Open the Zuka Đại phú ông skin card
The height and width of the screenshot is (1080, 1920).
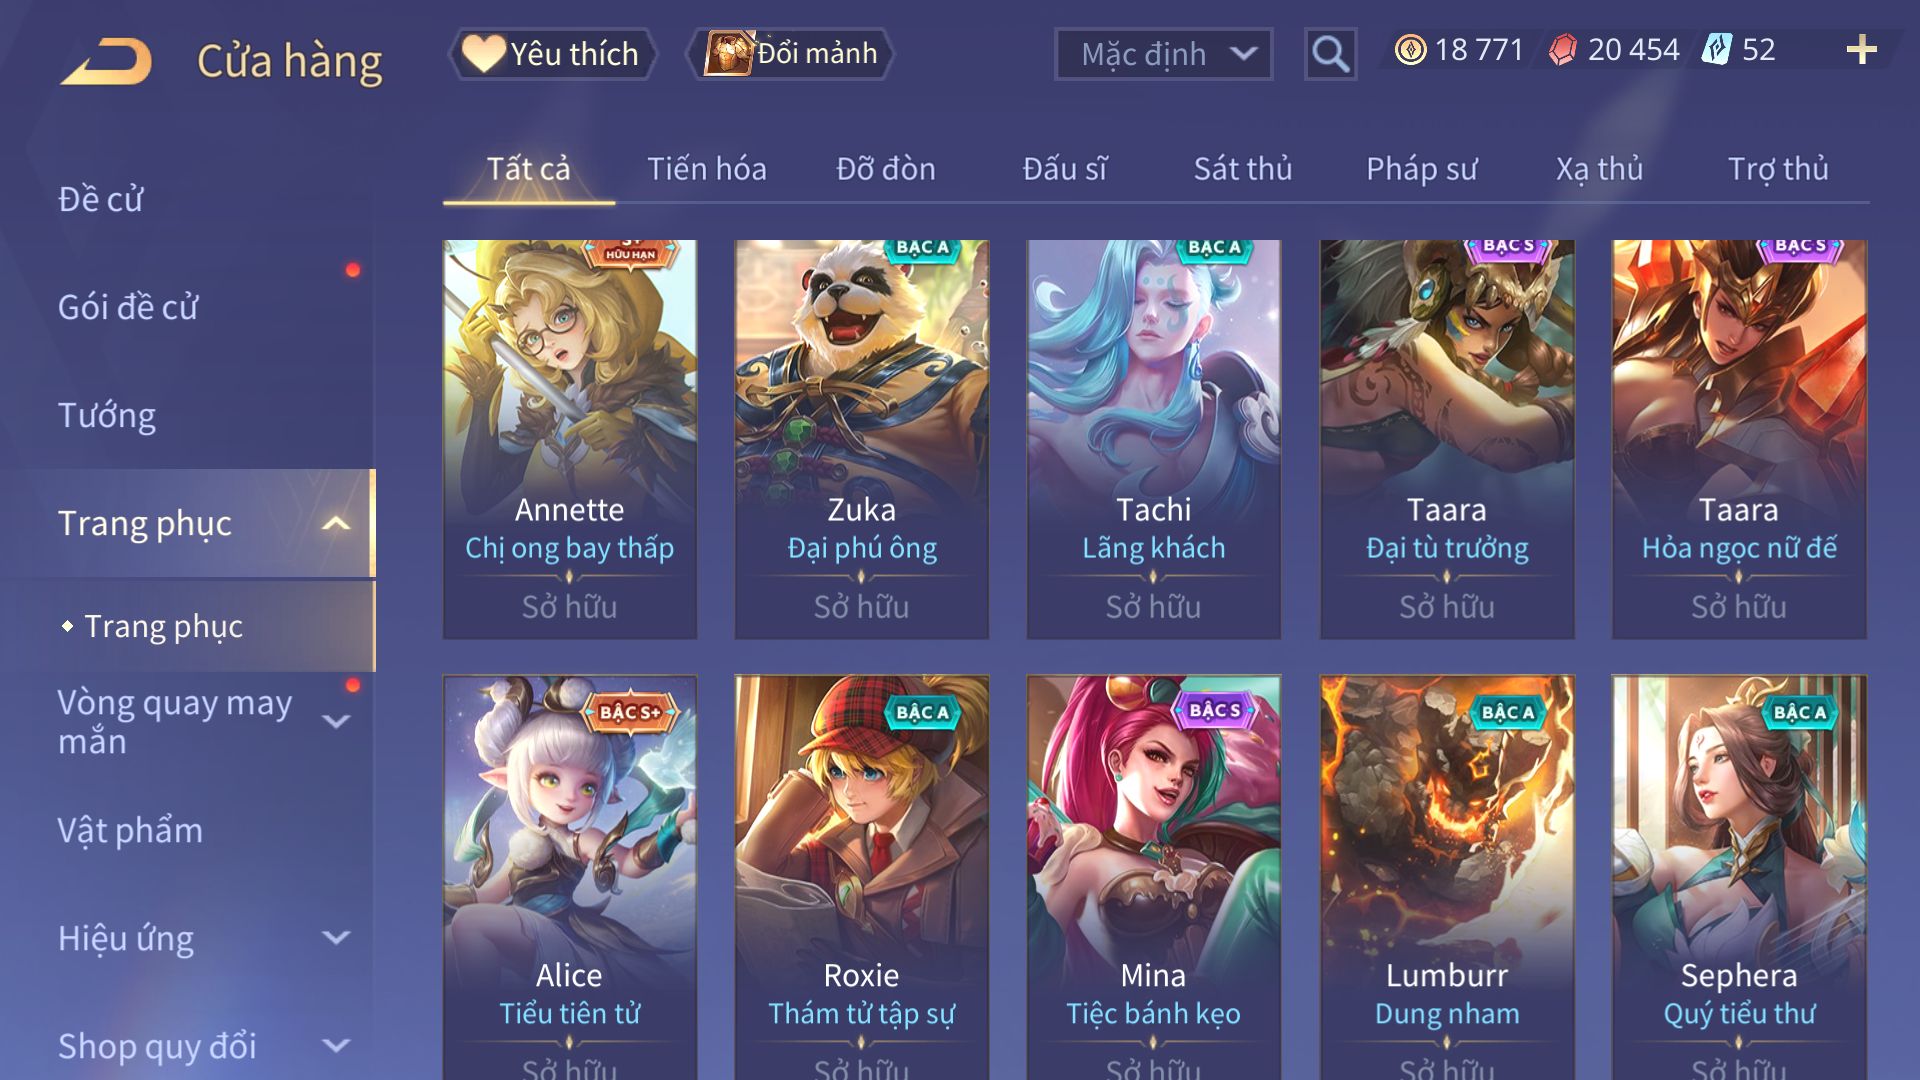(861, 439)
